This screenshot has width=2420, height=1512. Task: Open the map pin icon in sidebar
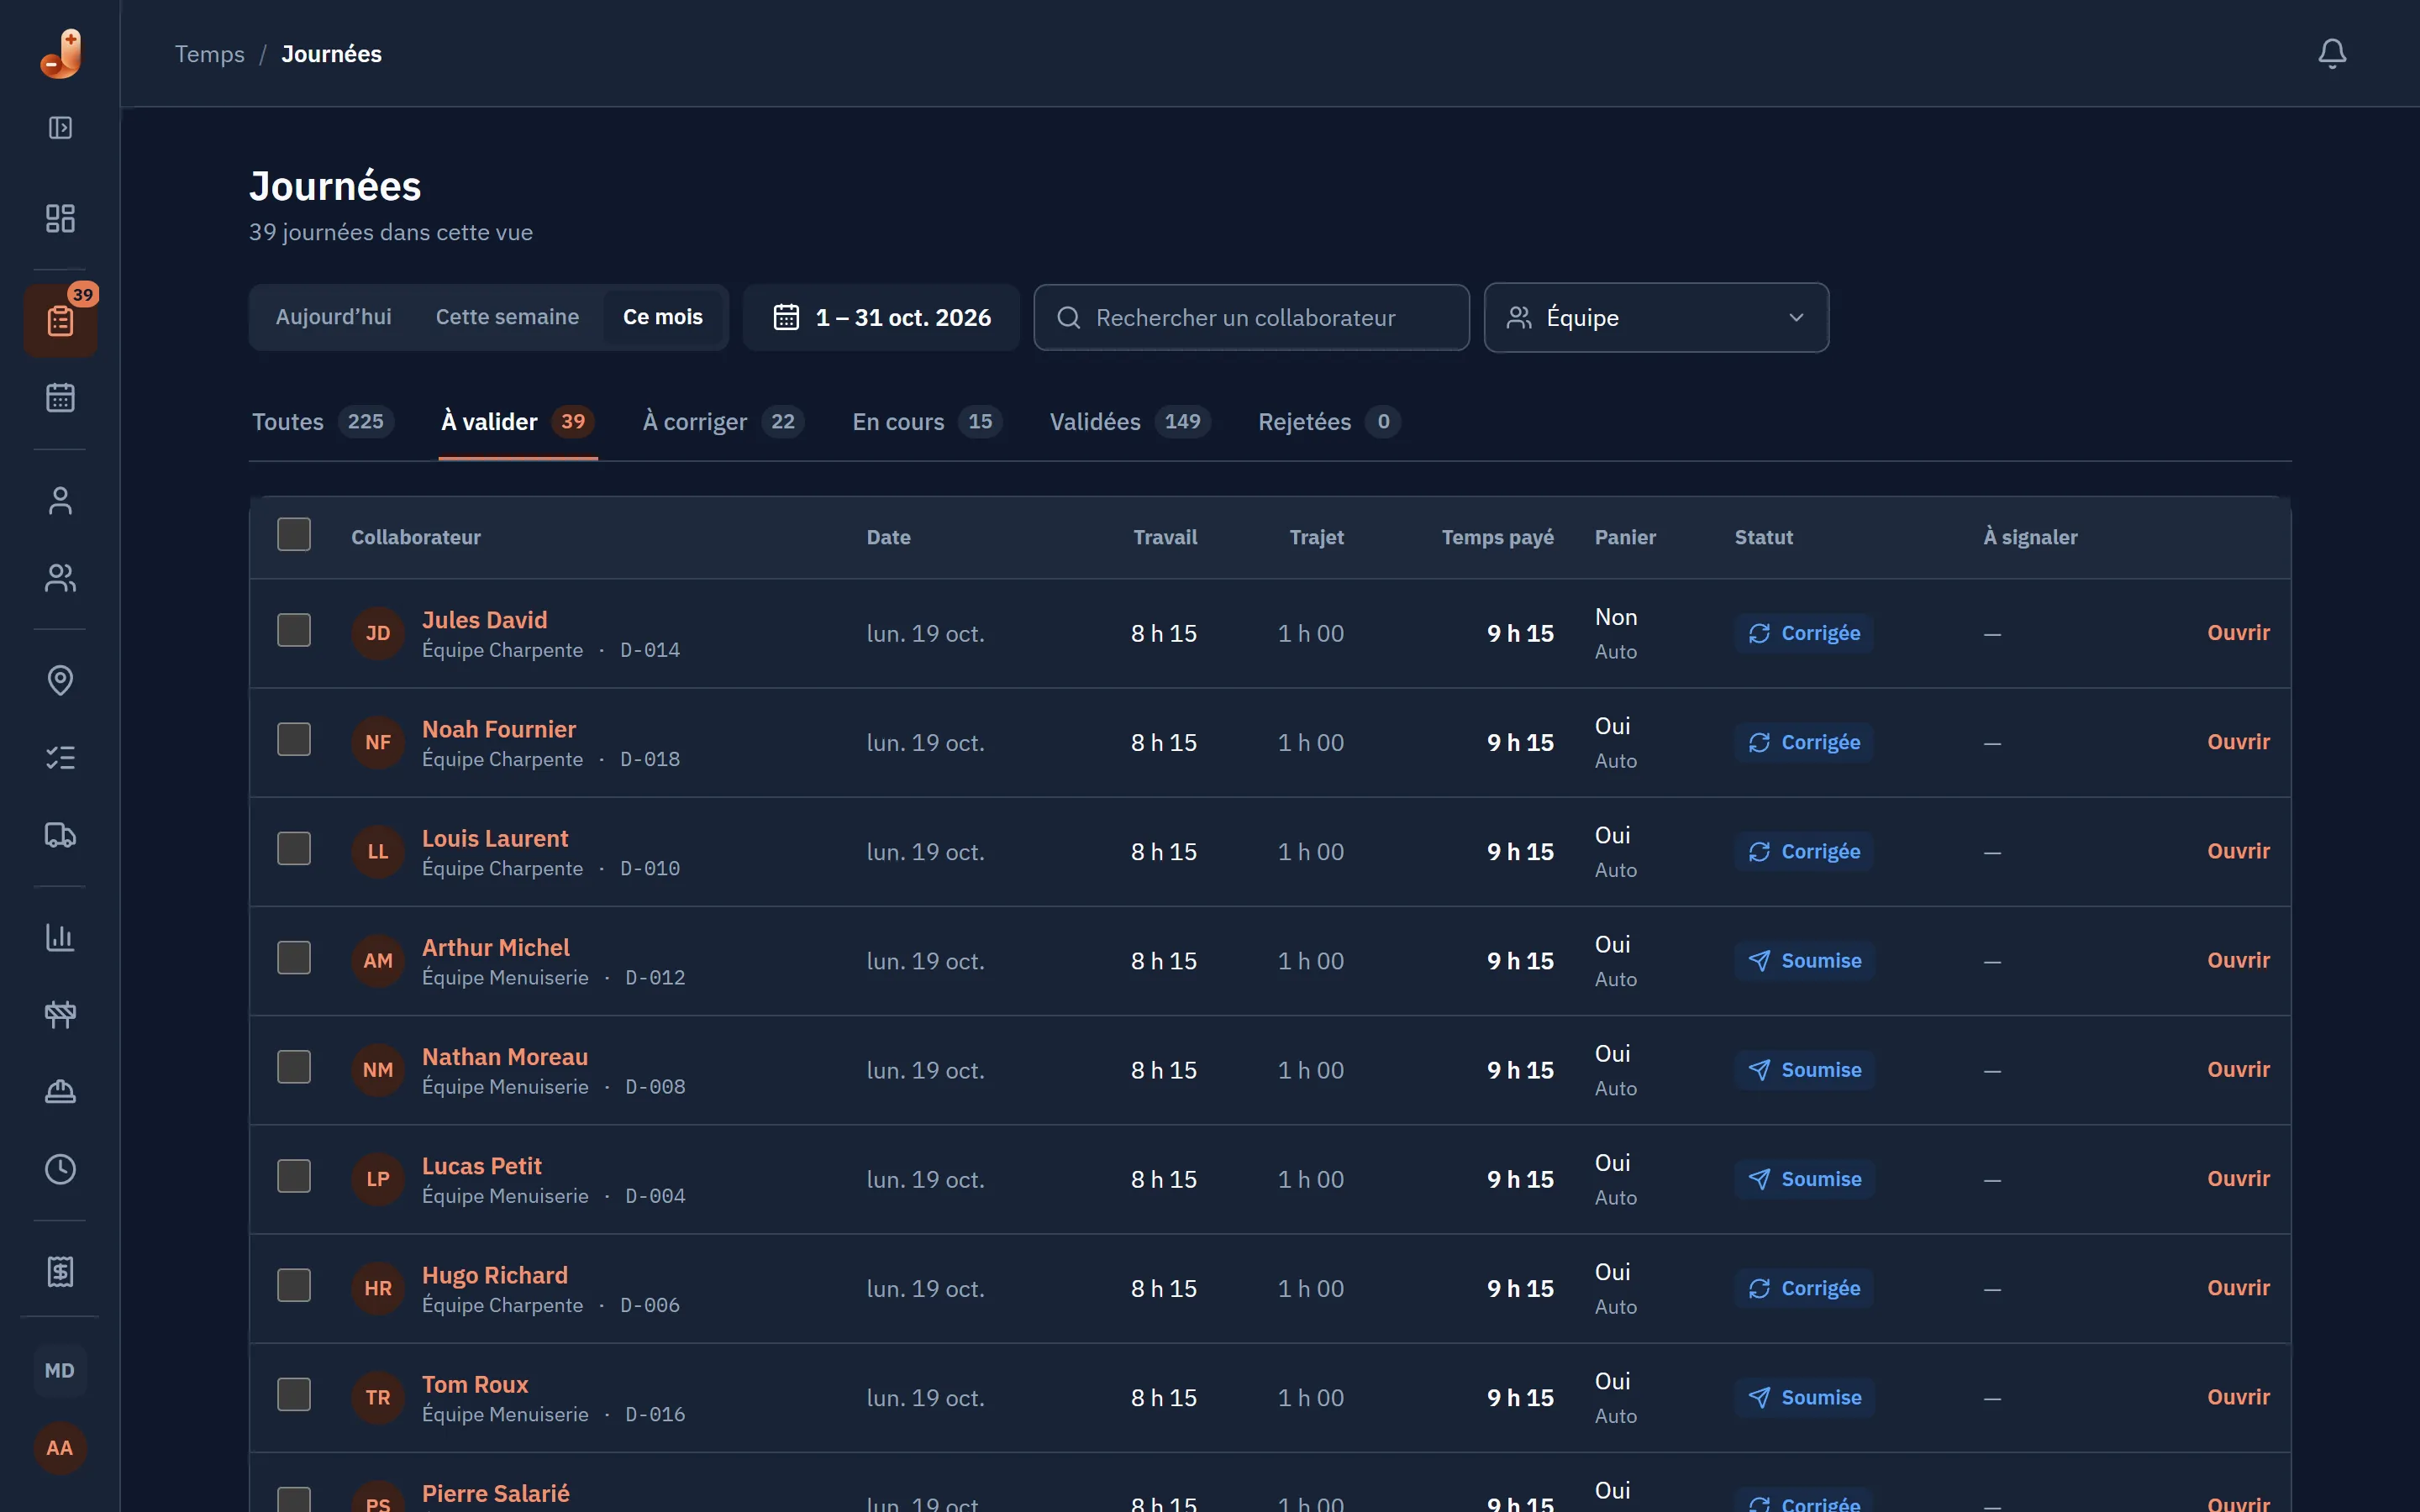coord(60,680)
